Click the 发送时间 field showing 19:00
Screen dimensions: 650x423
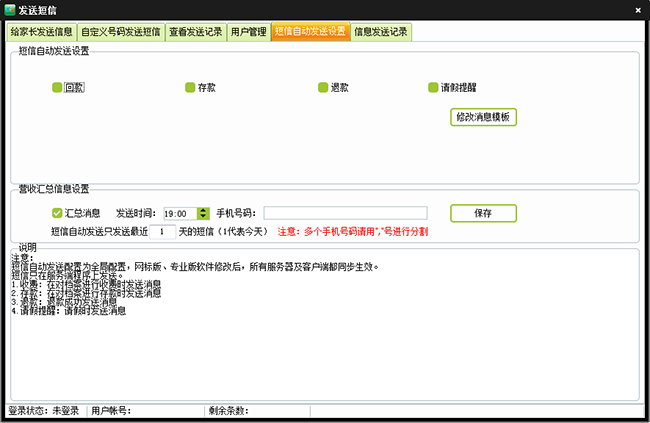point(179,213)
